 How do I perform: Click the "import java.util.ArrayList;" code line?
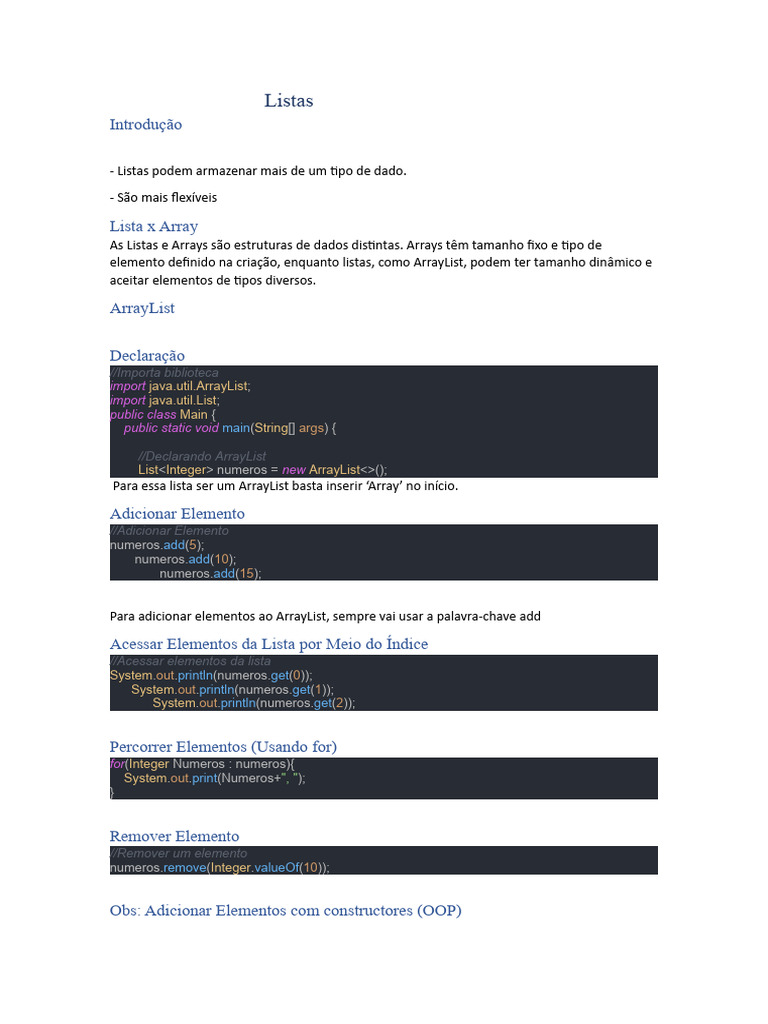tap(180, 386)
